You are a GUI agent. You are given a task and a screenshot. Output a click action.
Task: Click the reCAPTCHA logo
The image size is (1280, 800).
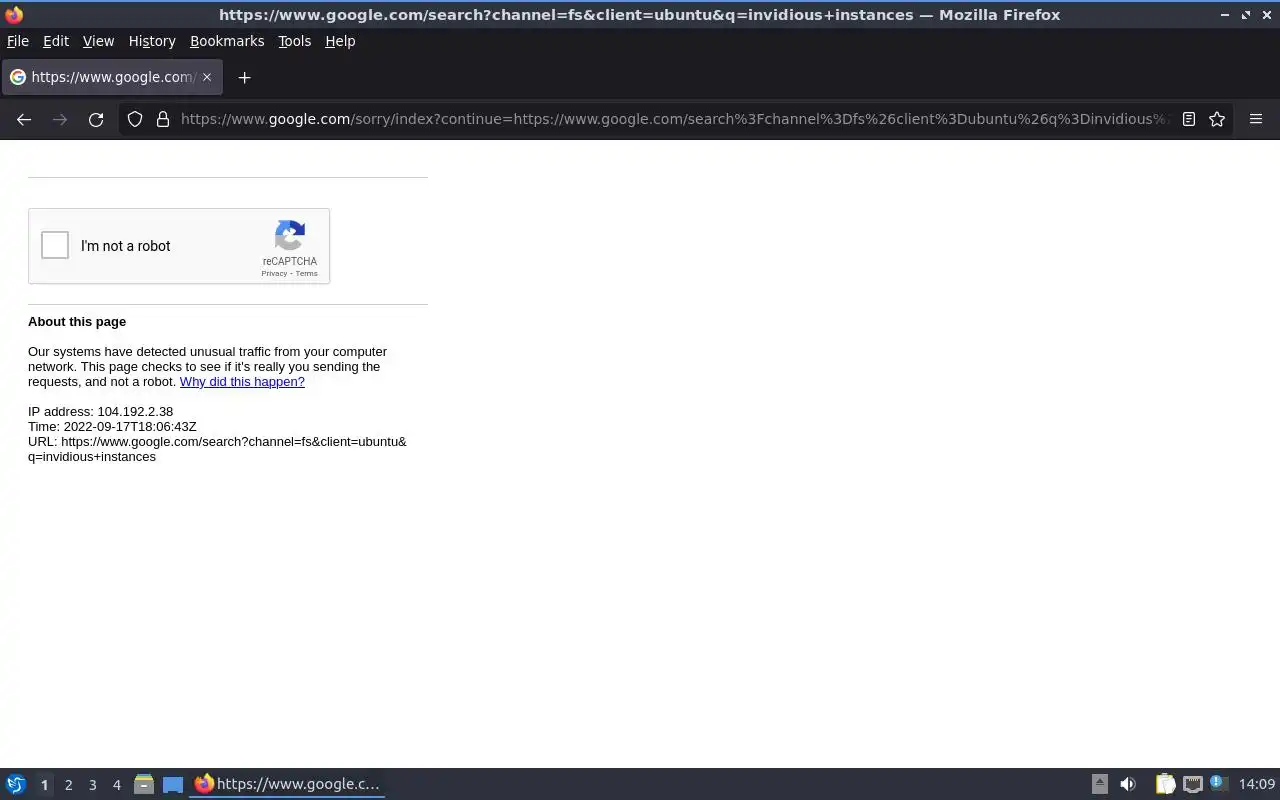[290, 236]
